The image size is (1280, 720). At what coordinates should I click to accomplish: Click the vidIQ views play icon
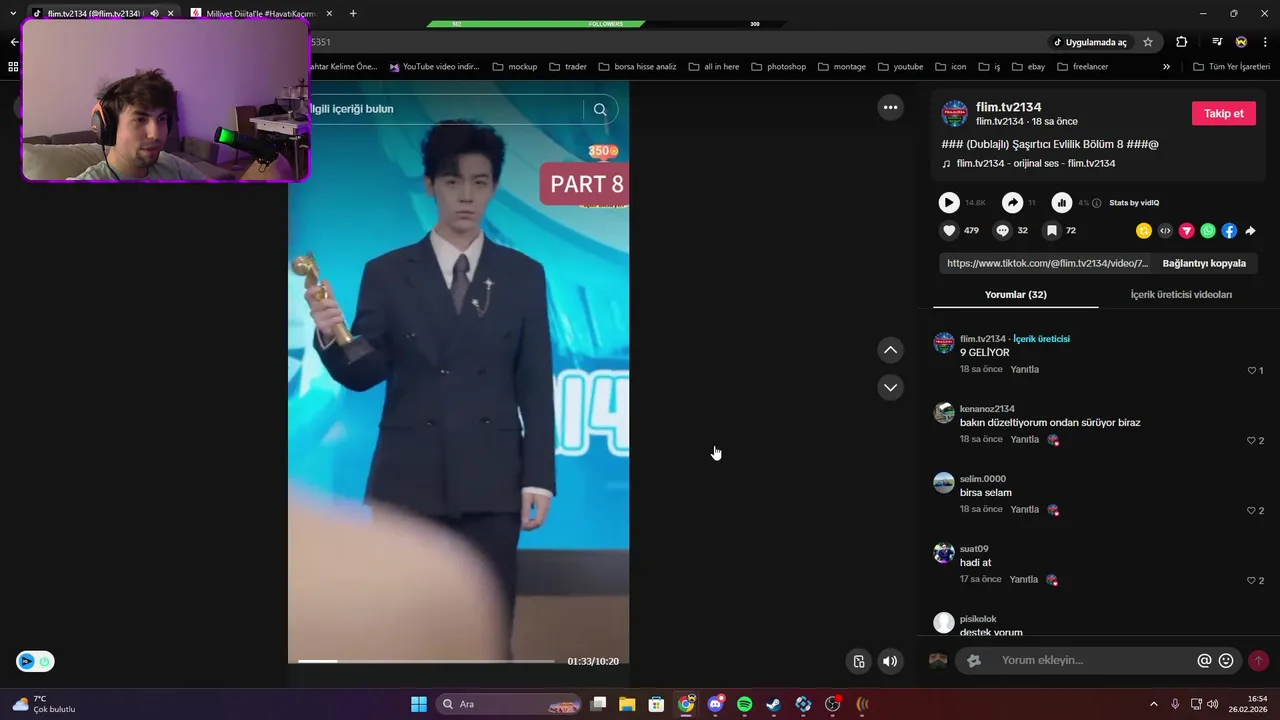[x=949, y=202]
